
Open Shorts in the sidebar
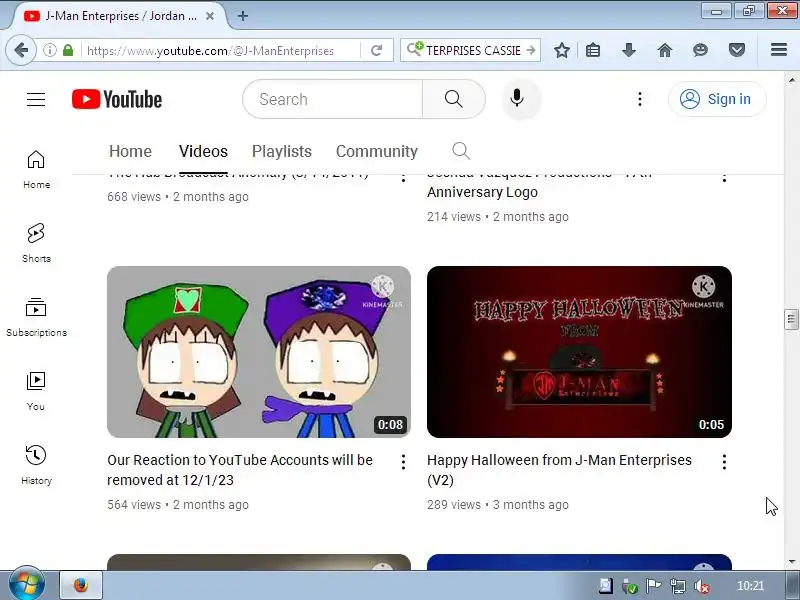(36, 243)
